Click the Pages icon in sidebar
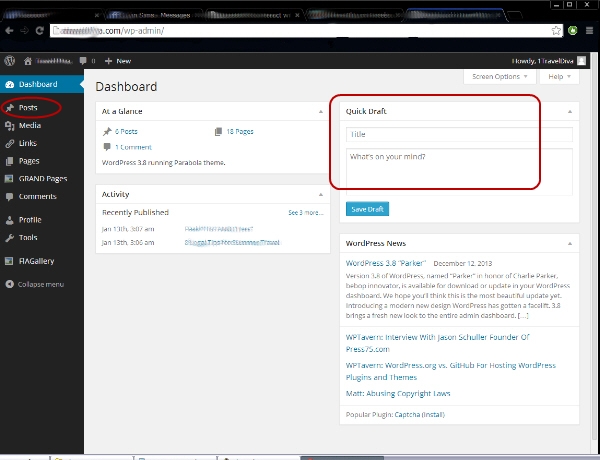Image resolution: width=600 pixels, height=460 pixels. (x=10, y=161)
